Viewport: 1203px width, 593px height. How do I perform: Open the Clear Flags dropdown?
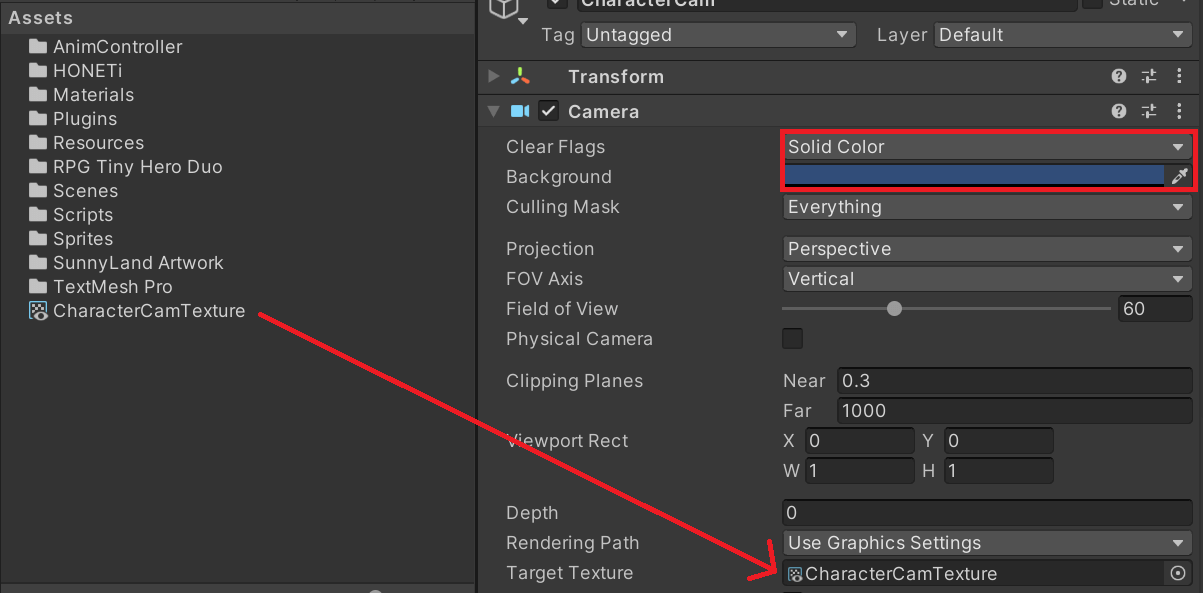(987, 147)
